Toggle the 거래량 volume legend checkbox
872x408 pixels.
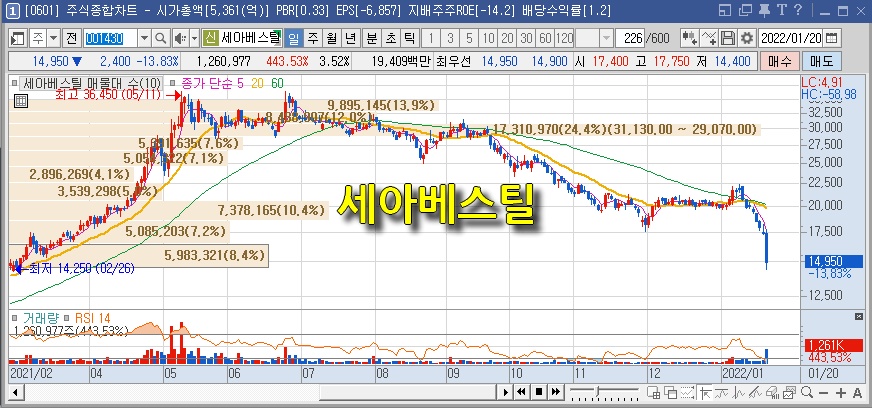(14, 318)
